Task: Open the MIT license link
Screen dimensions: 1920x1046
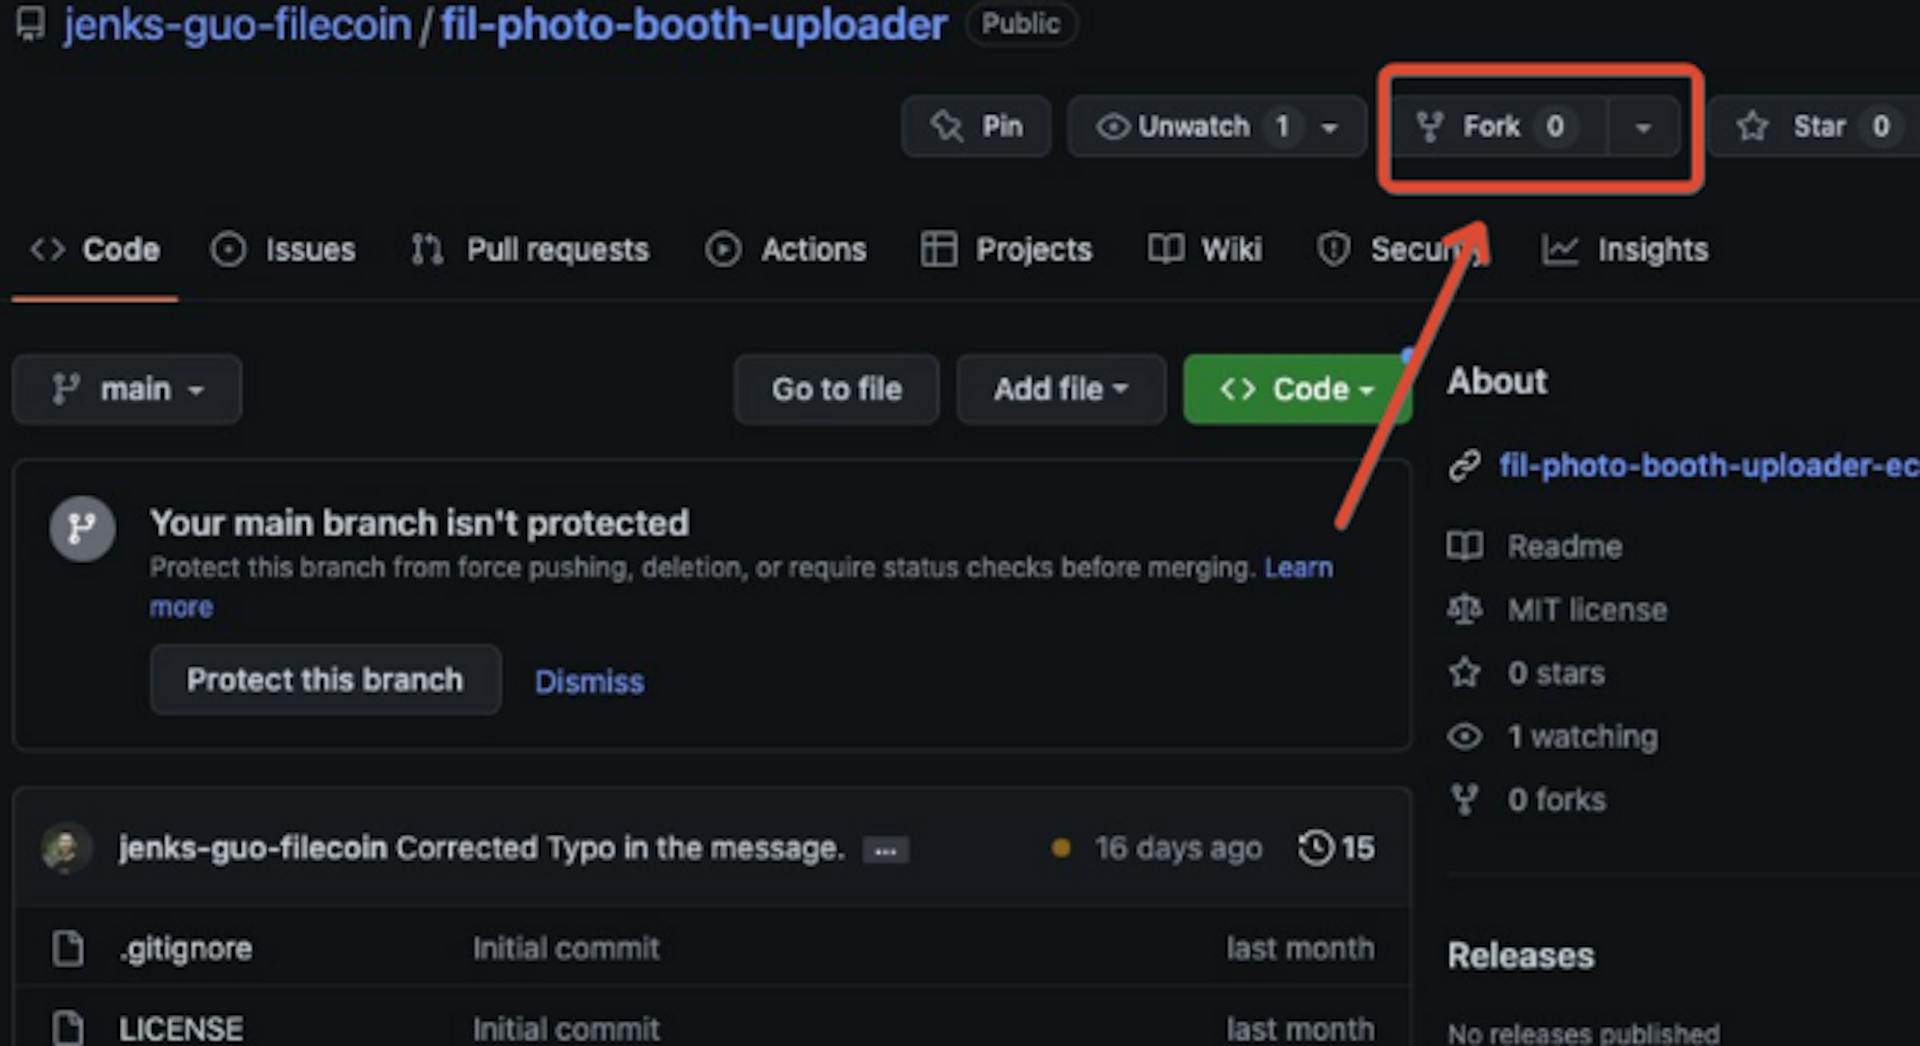Action: point(1587,610)
